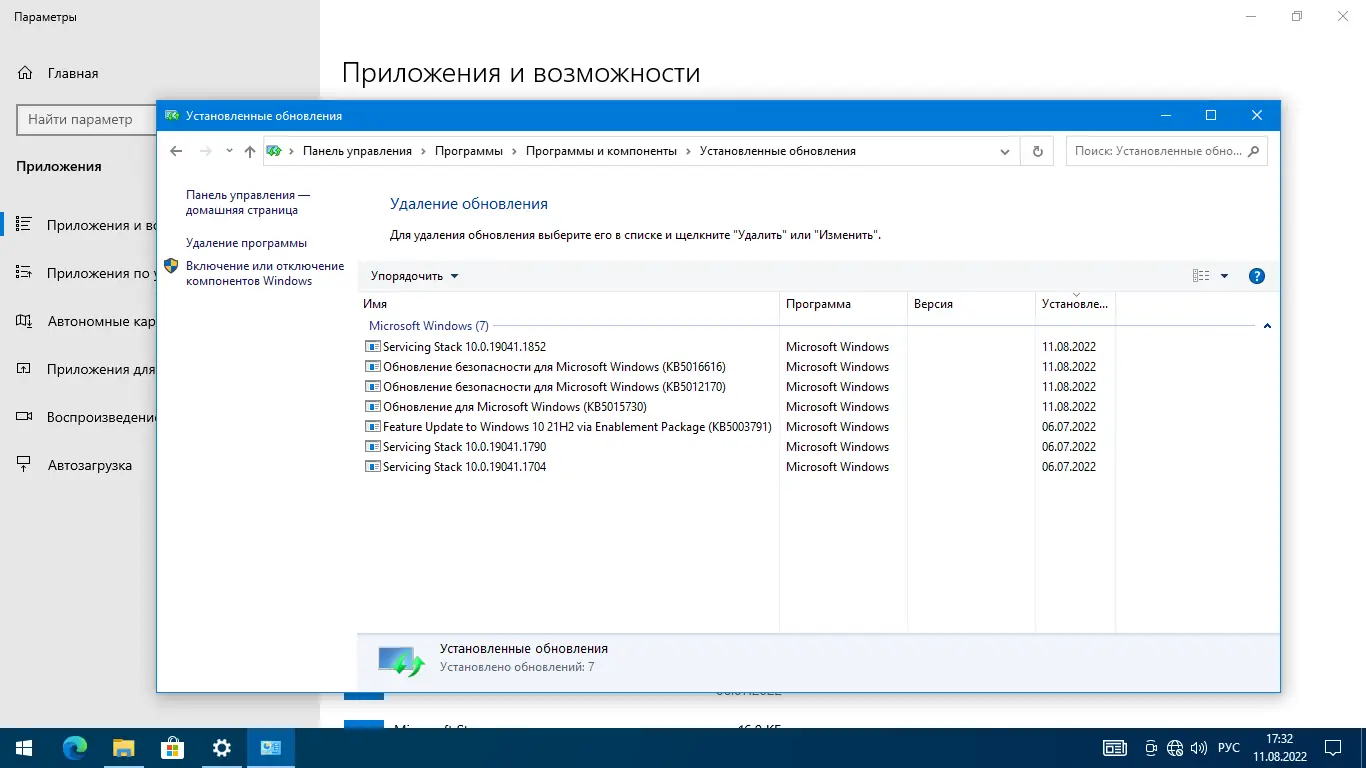Click the Servicing Stack 1852 row icon

(373, 347)
